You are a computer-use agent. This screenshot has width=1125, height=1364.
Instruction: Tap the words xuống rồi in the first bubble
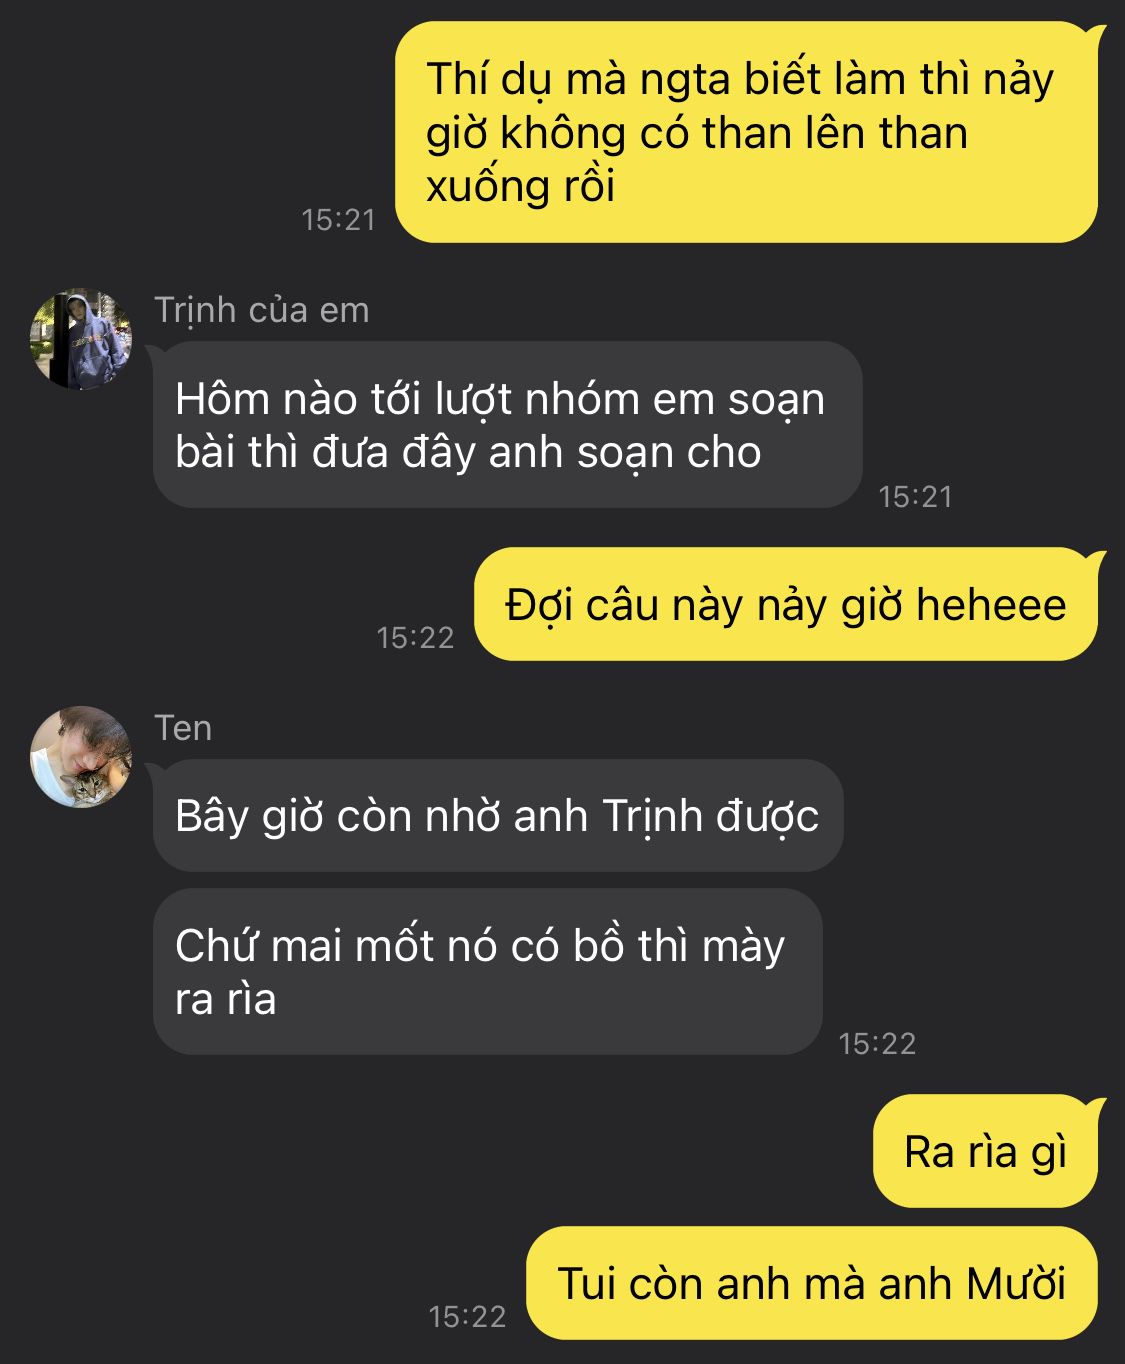tap(520, 187)
